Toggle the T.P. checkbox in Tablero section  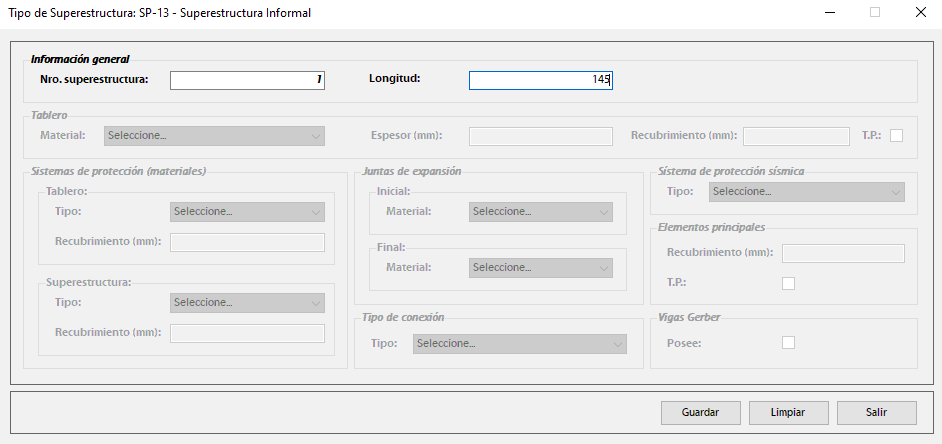896,136
